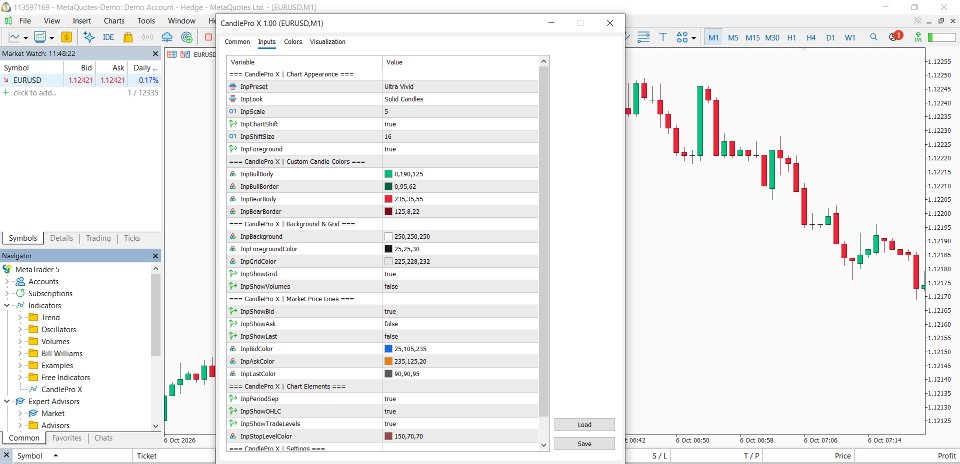Viewport: 960px width, 464px height.
Task: Open InpLook Solid Candles value dropdown
Action: 460,99
